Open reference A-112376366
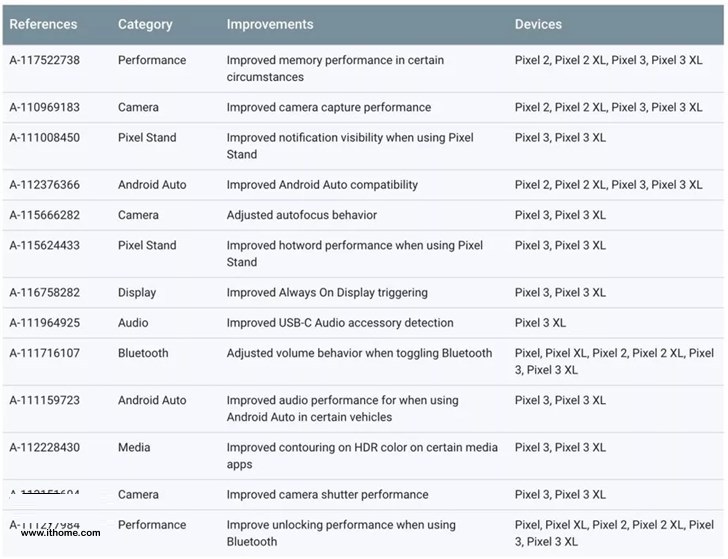Image resolution: width=728 pixels, height=559 pixels. click(45, 185)
